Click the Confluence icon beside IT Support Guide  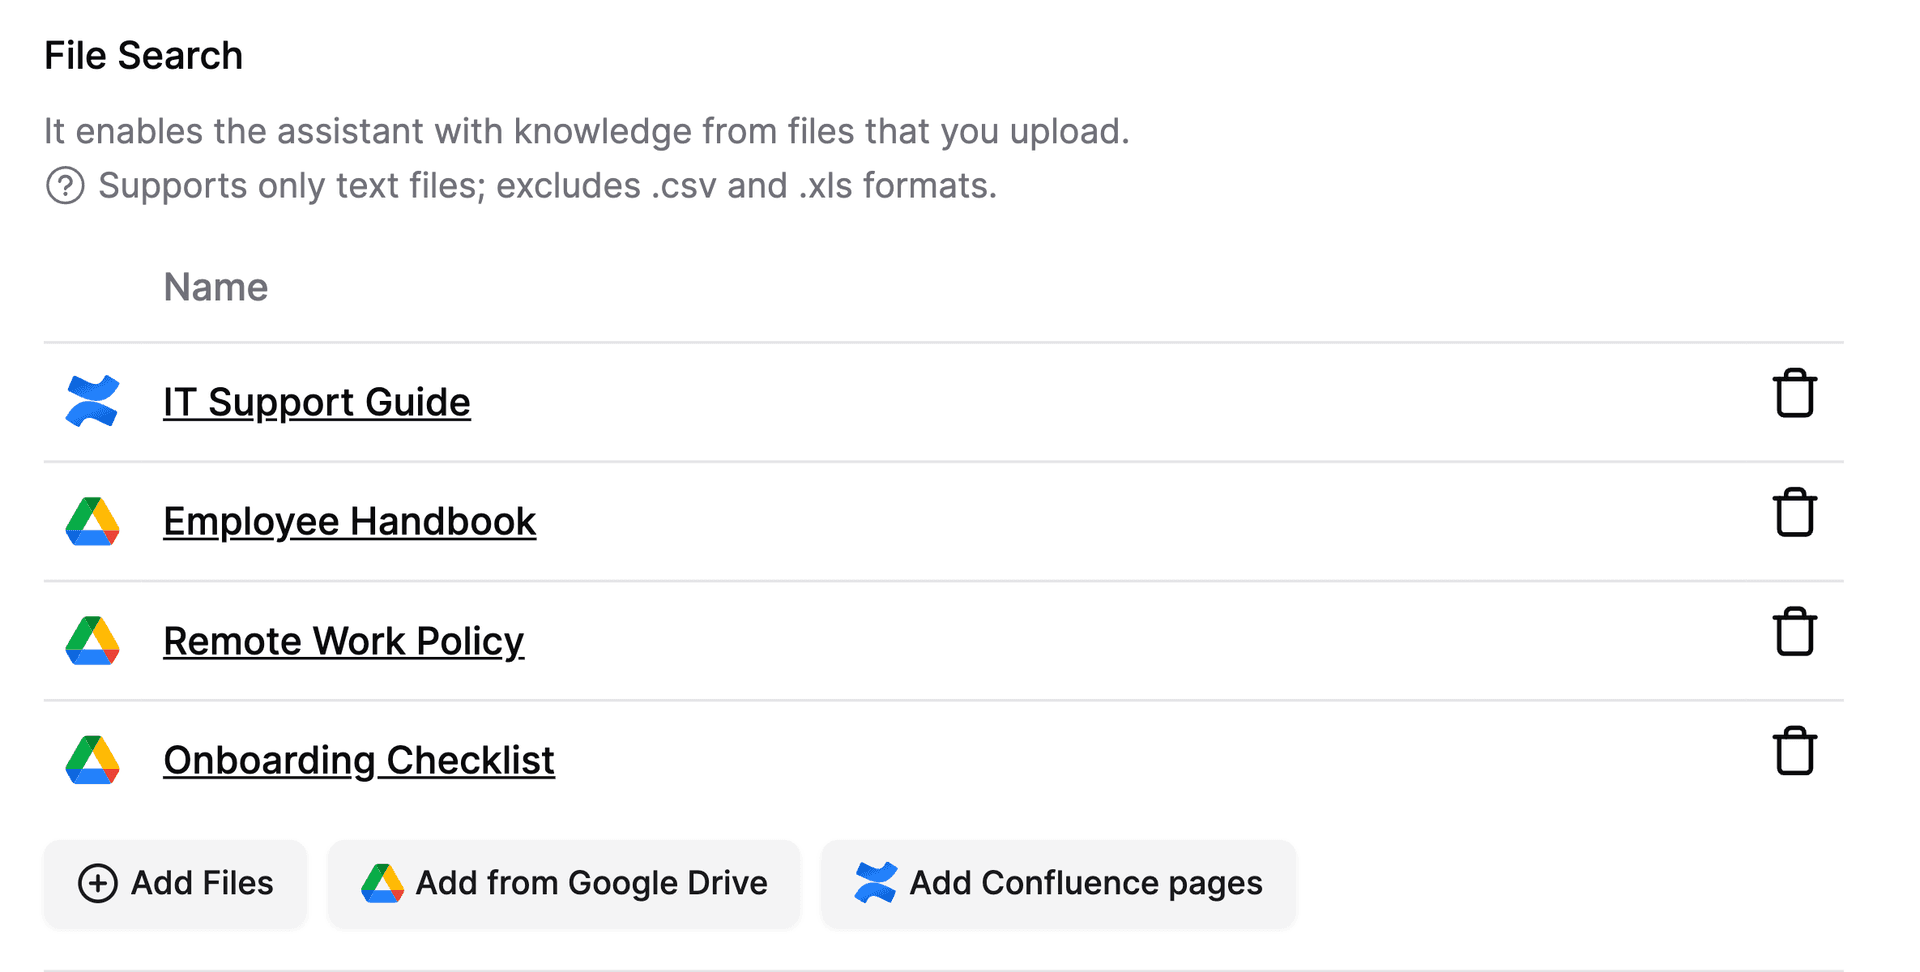pos(92,401)
